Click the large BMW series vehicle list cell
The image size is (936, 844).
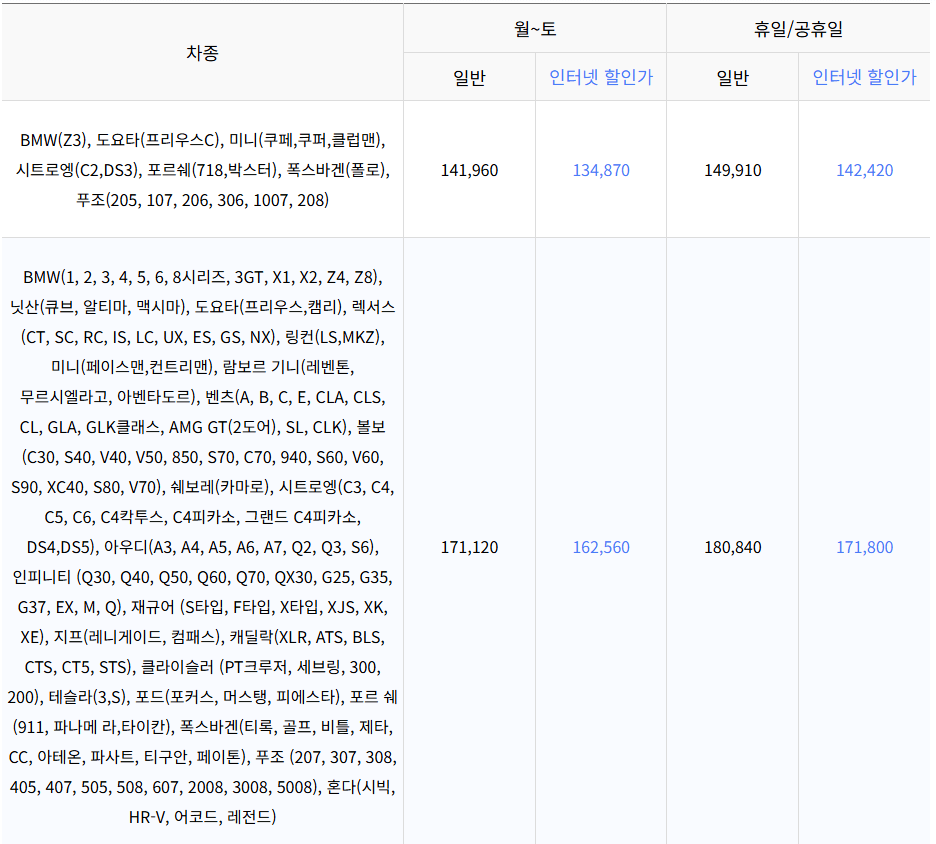(200, 547)
